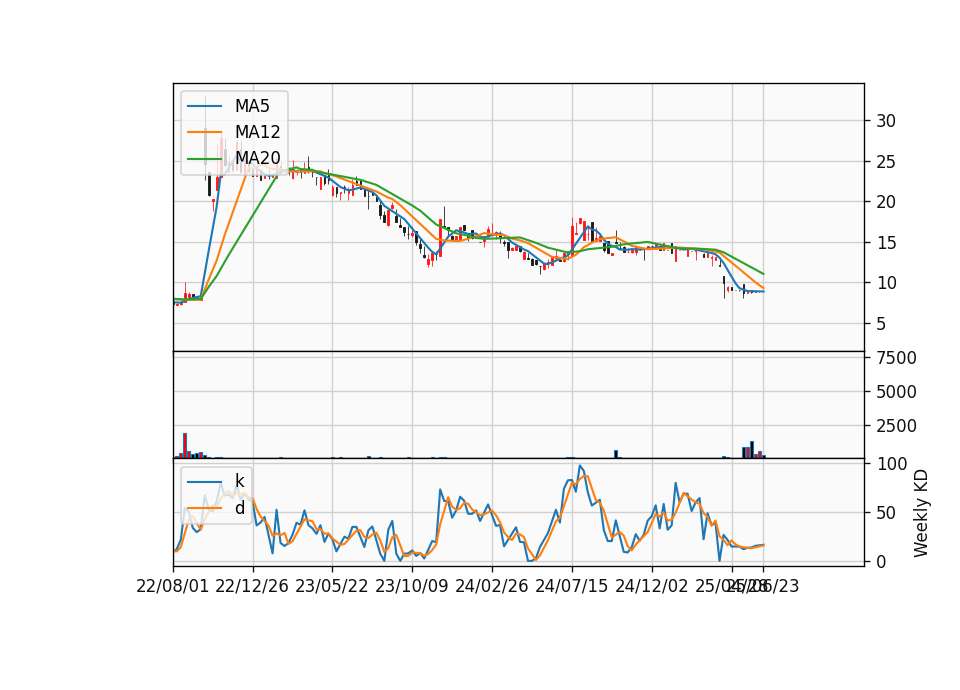Click the KD axis value 100
The image size is (960, 690).
891,464
